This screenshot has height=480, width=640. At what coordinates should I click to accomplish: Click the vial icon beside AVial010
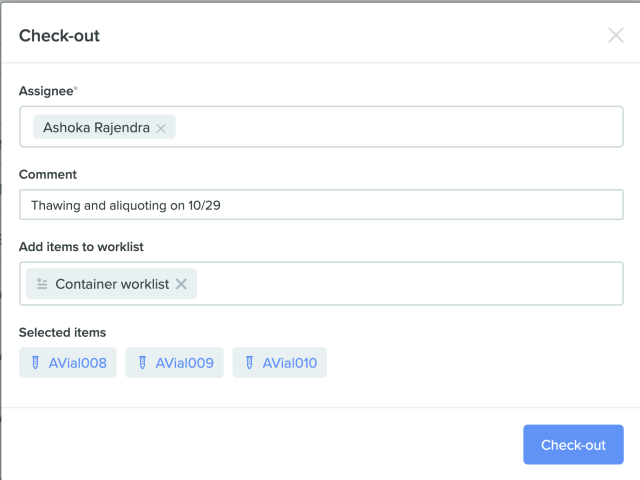pos(249,363)
